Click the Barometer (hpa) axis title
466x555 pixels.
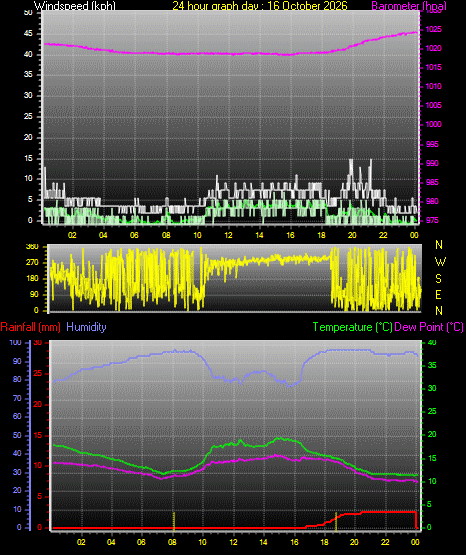(409, 6)
